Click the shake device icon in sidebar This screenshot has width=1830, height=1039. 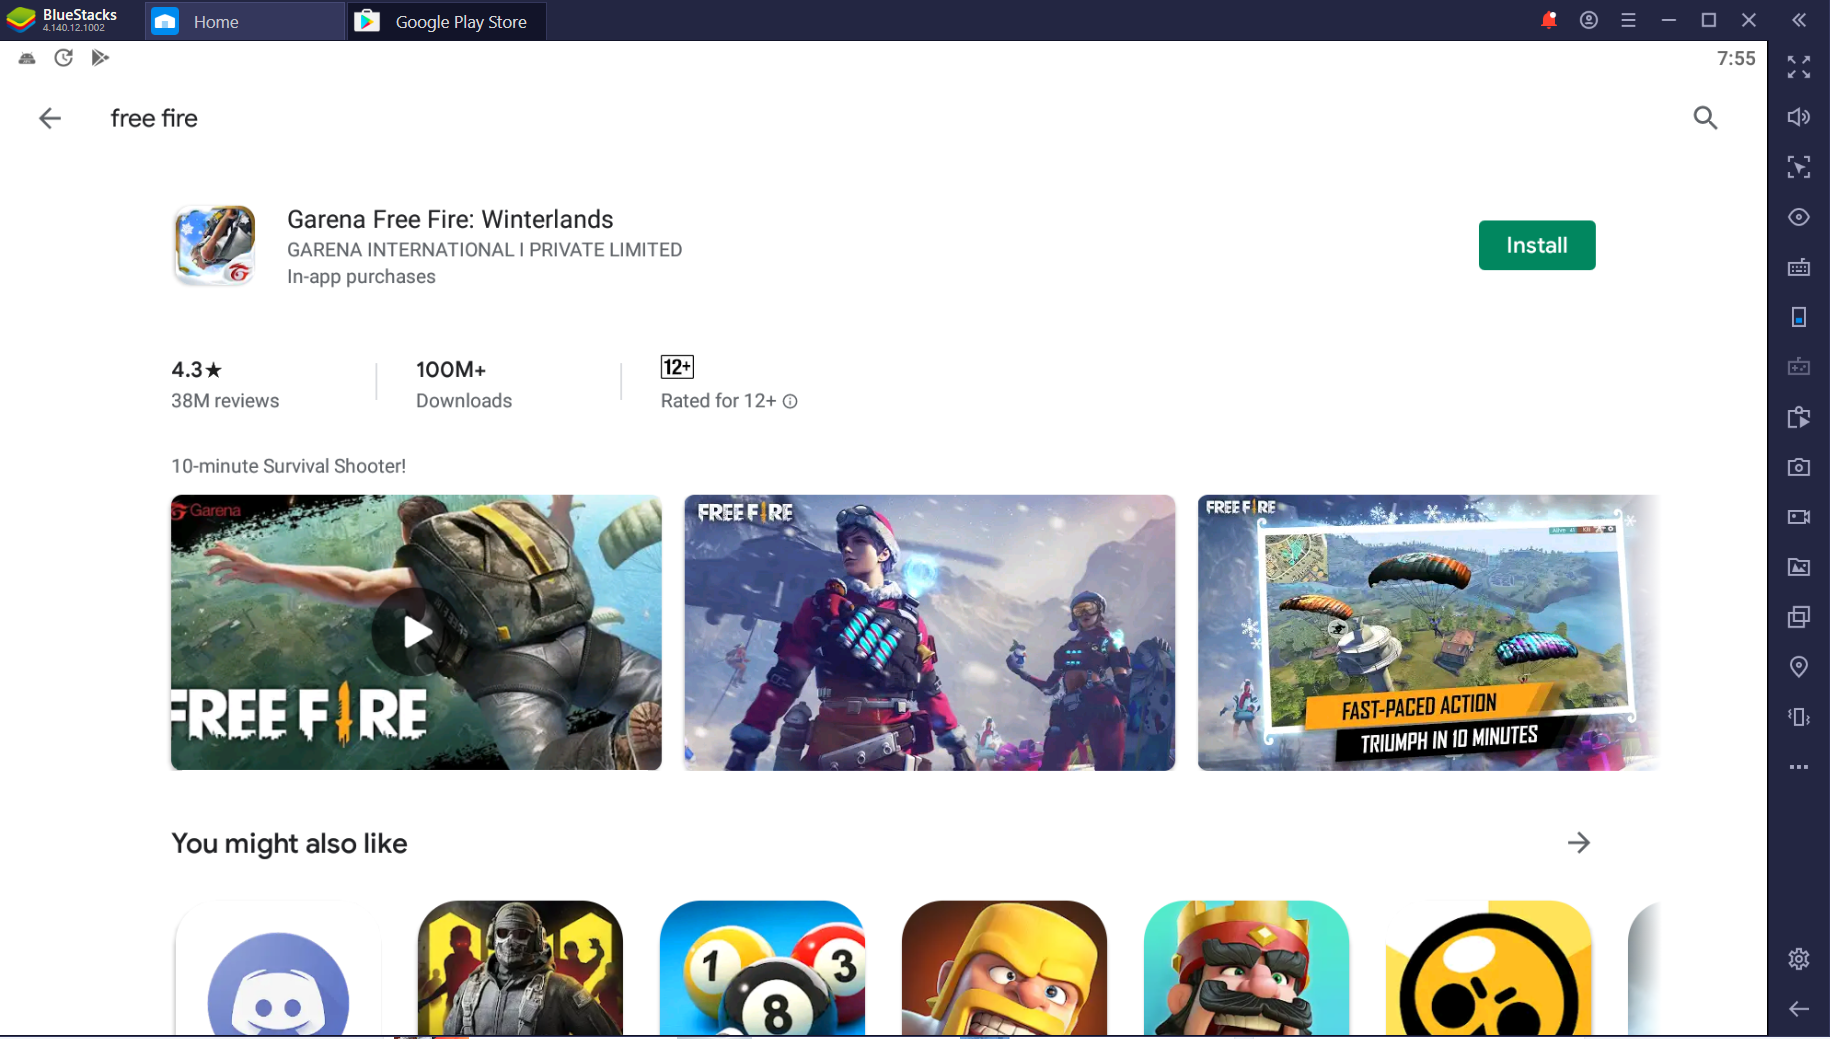(1799, 717)
